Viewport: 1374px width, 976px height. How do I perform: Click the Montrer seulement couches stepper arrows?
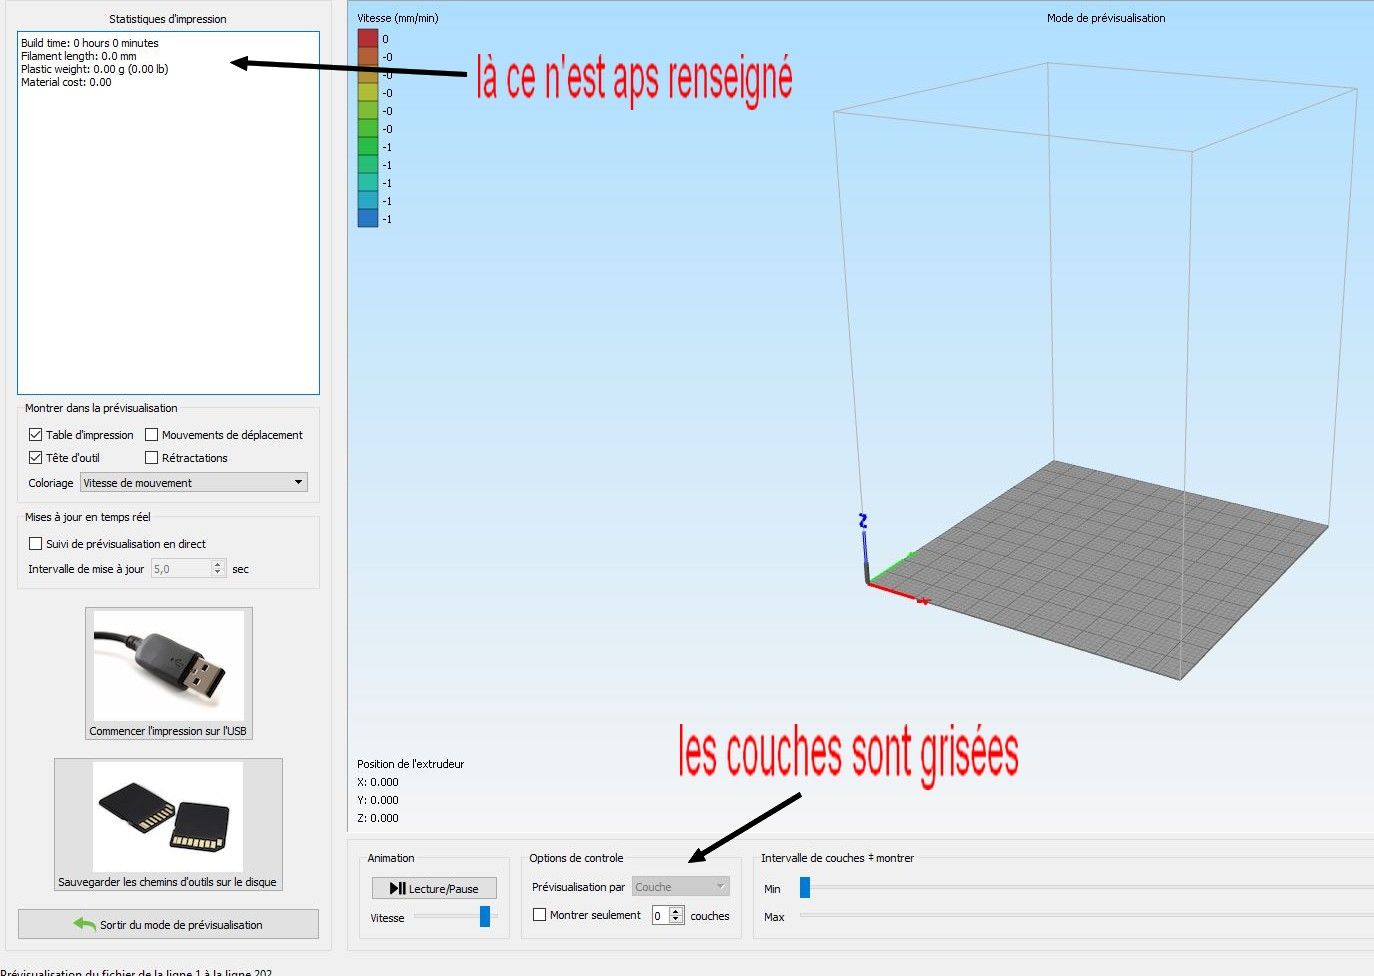(x=676, y=915)
